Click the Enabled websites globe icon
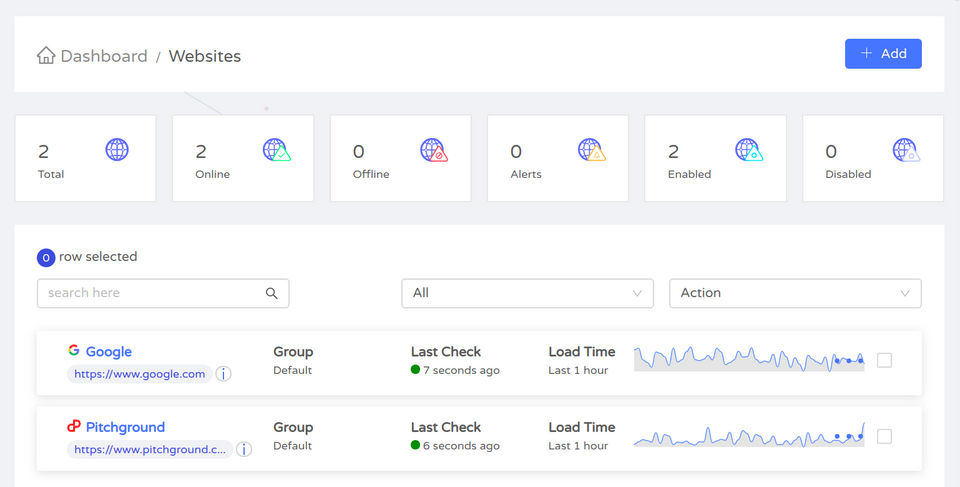Screen dimensions: 960x487 tap(748, 150)
